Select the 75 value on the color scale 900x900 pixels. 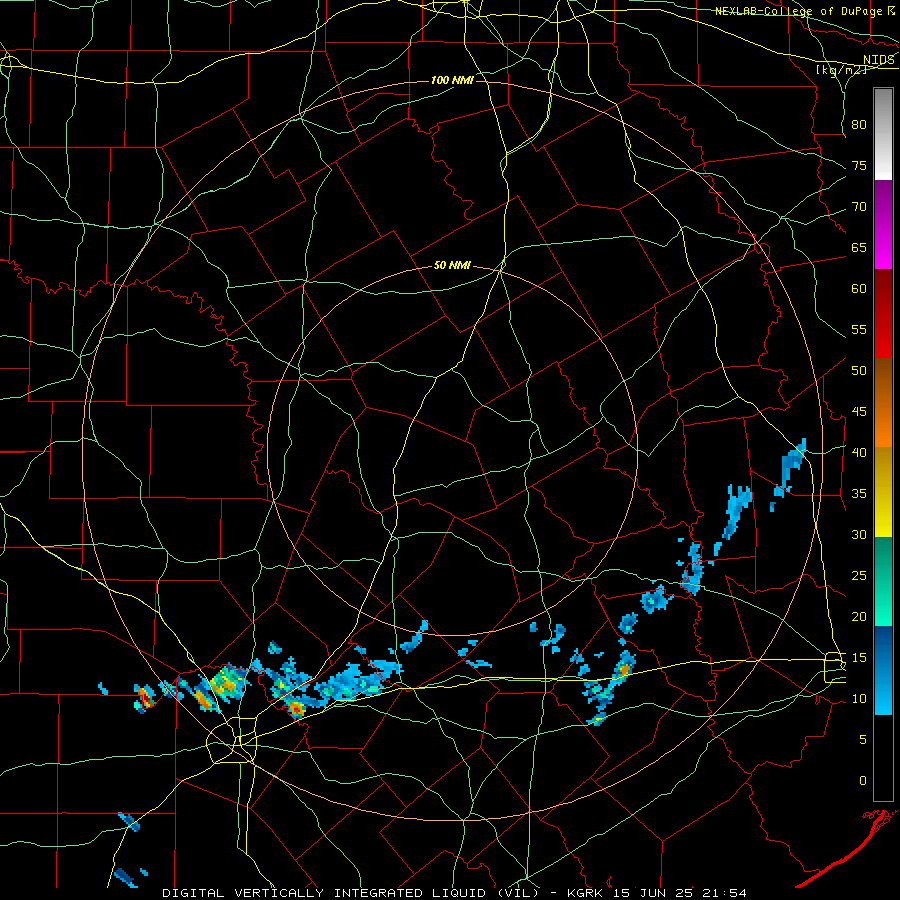[x=859, y=165]
